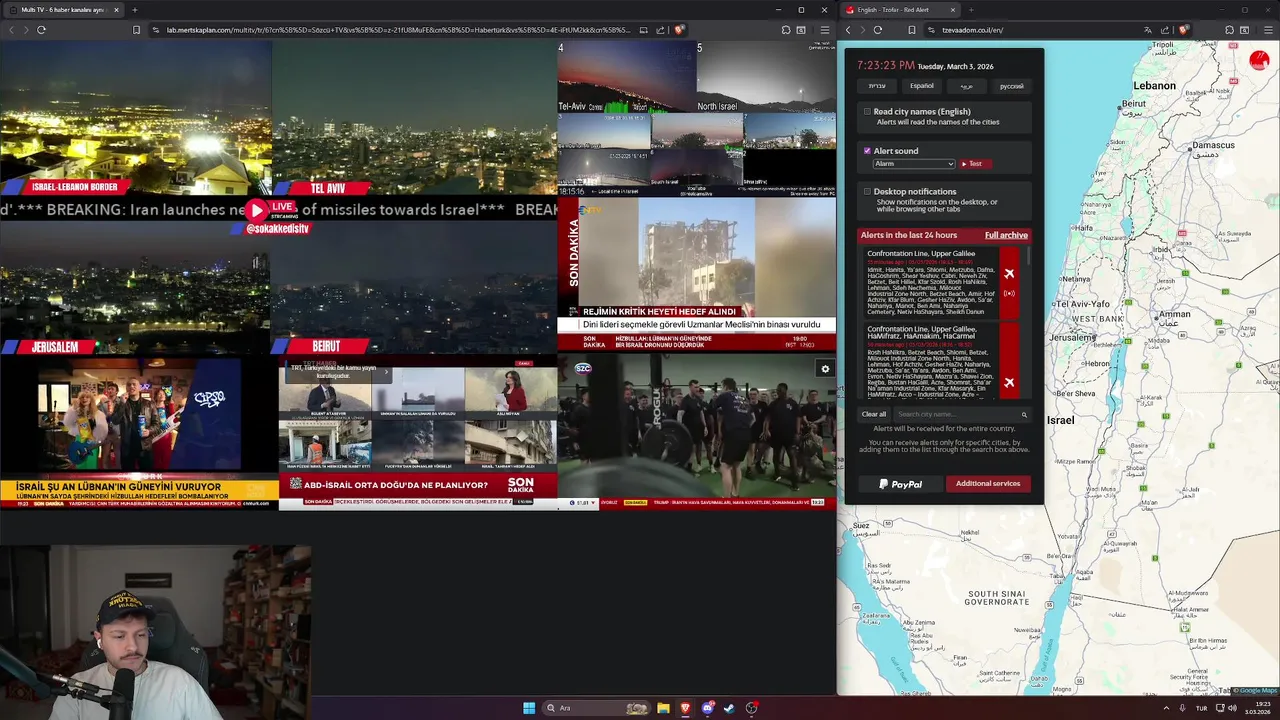
Task: Open the PayPal donation button
Action: point(901,484)
